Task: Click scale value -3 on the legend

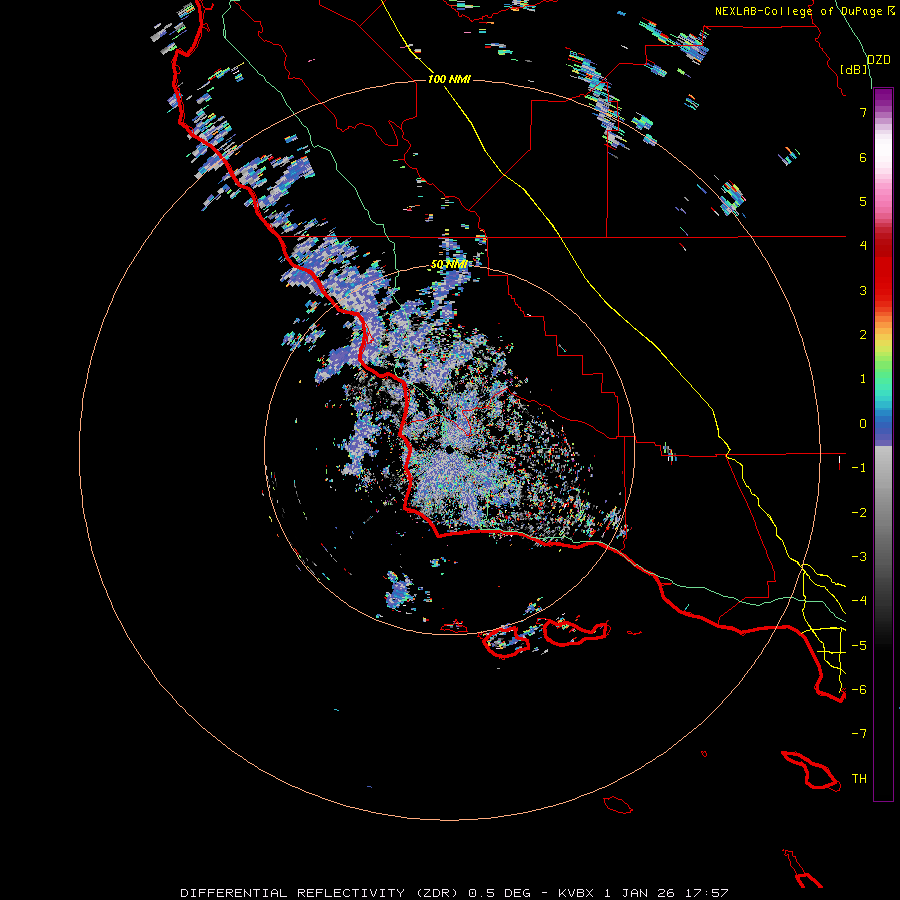Action: pyautogui.click(x=859, y=557)
